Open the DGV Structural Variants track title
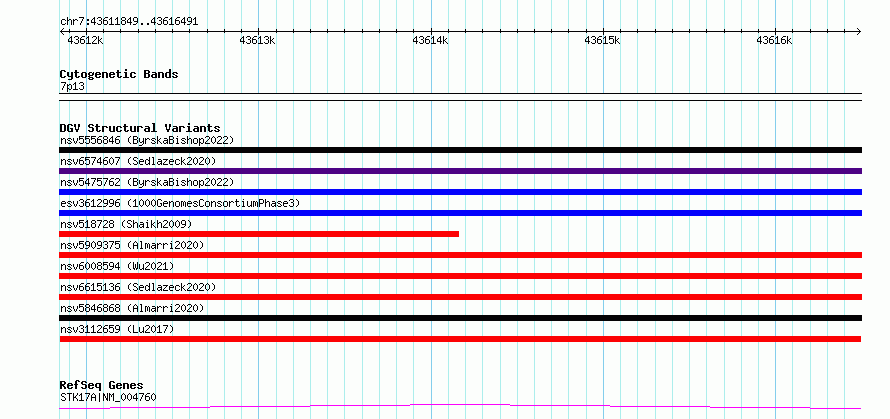This screenshot has width=890, height=419. [x=140, y=128]
